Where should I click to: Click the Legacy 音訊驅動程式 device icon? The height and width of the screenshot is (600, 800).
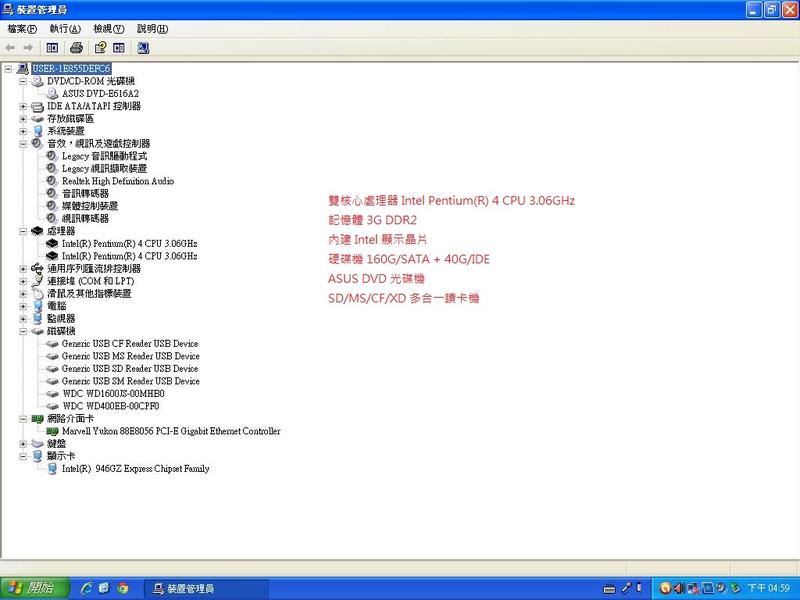click(52, 156)
